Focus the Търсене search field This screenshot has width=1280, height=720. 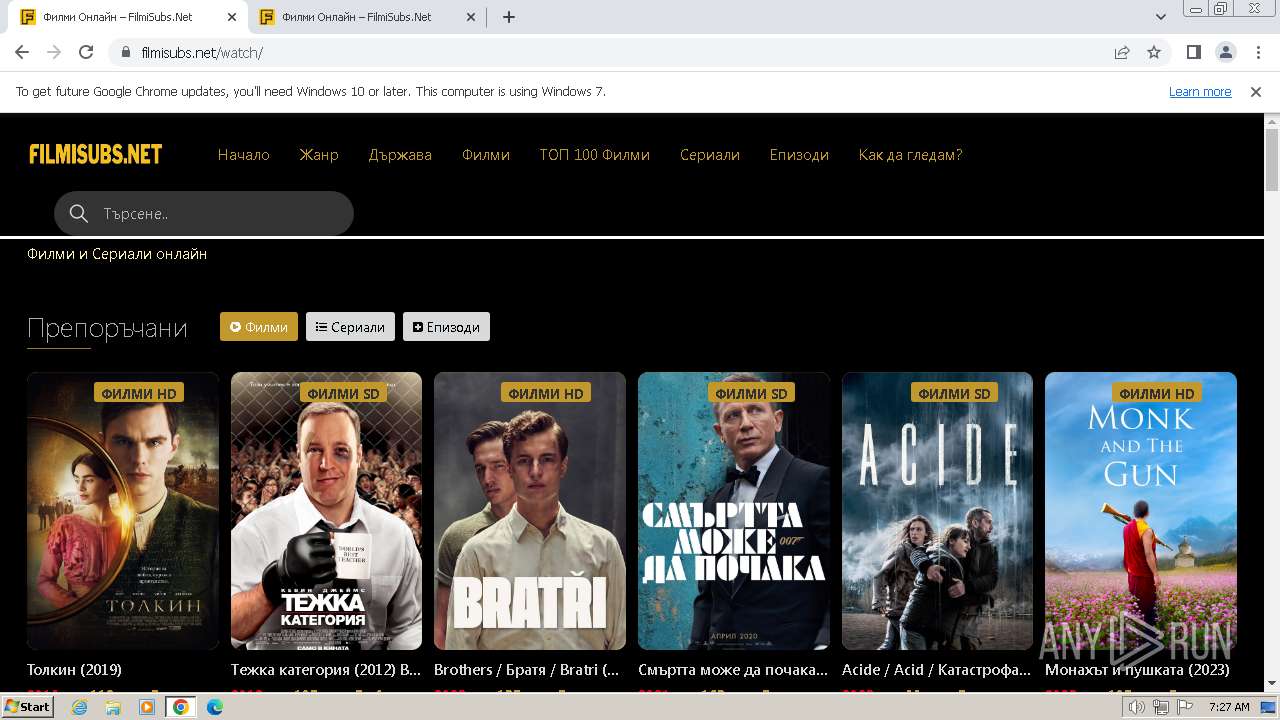coord(204,213)
